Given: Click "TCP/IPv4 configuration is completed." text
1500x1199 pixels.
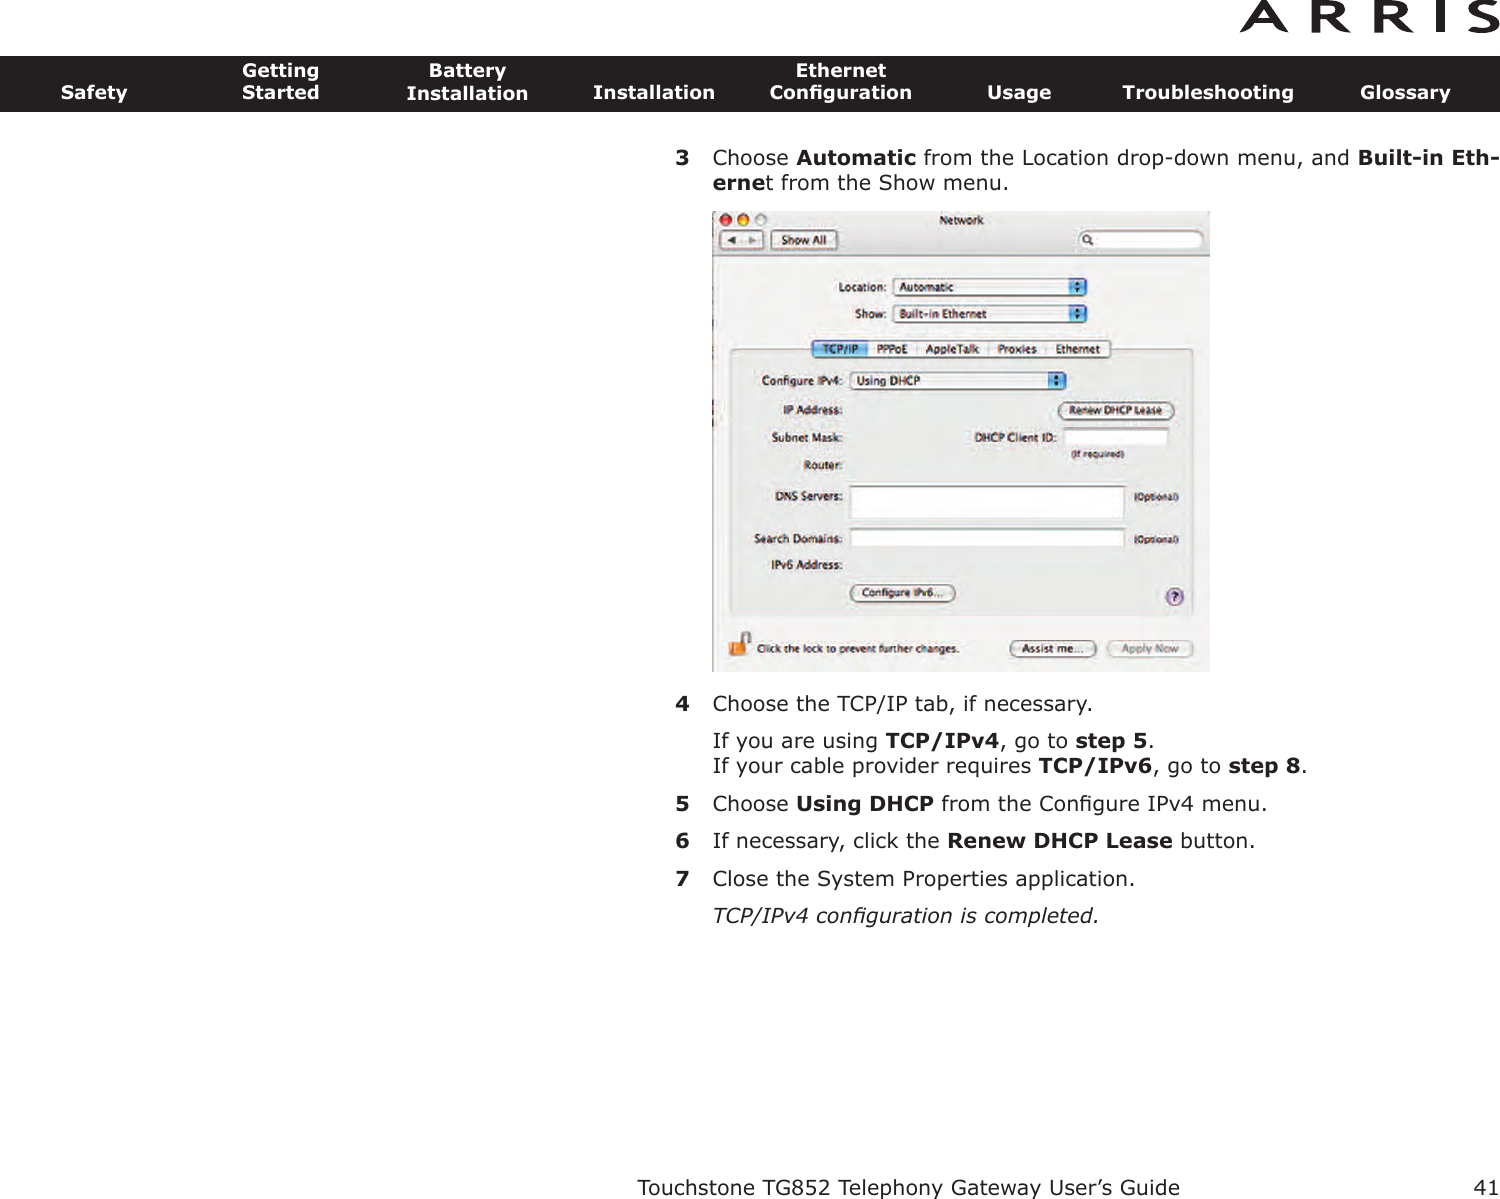Looking at the screenshot, I should 905,916.
